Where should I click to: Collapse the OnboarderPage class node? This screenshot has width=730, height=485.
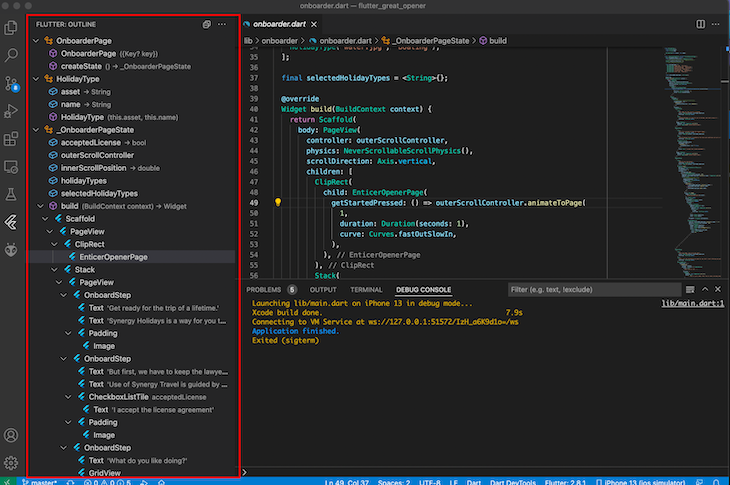(x=36, y=40)
